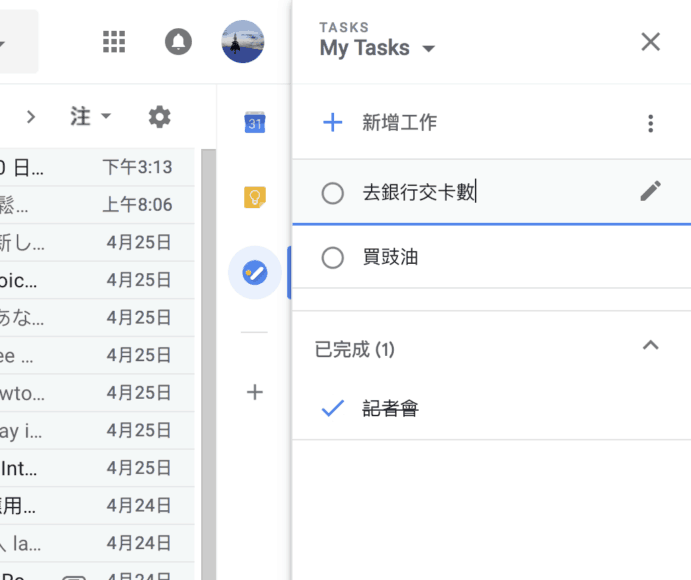
Task: Open the notifications bell
Action: coord(178,41)
